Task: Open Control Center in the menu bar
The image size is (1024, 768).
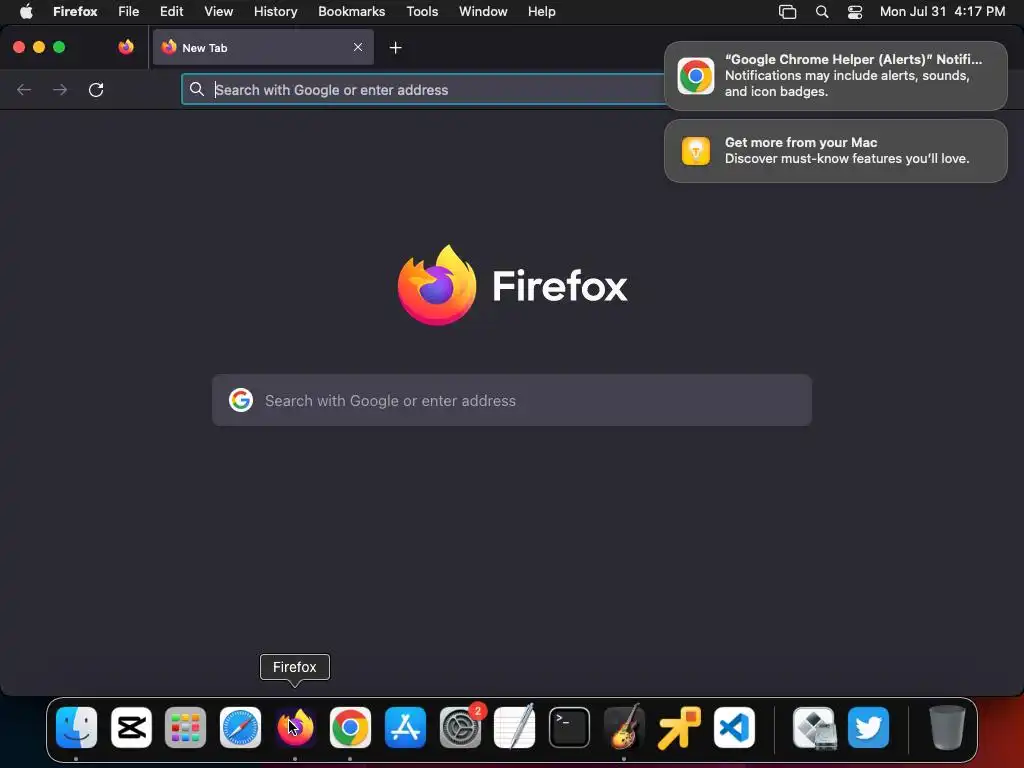Action: pyautogui.click(x=855, y=12)
